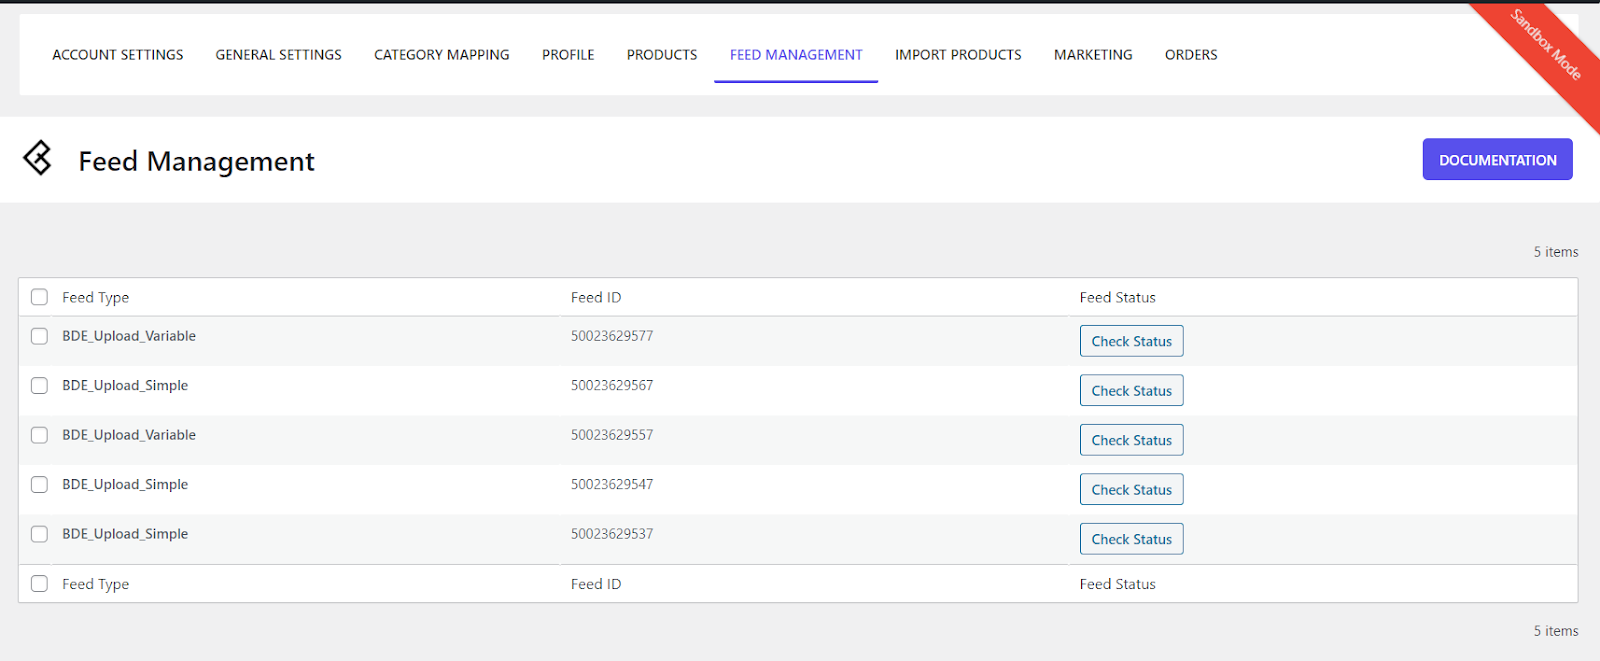The width and height of the screenshot is (1600, 661).
Task: Click feed ID 50023629567
Action: coord(612,385)
